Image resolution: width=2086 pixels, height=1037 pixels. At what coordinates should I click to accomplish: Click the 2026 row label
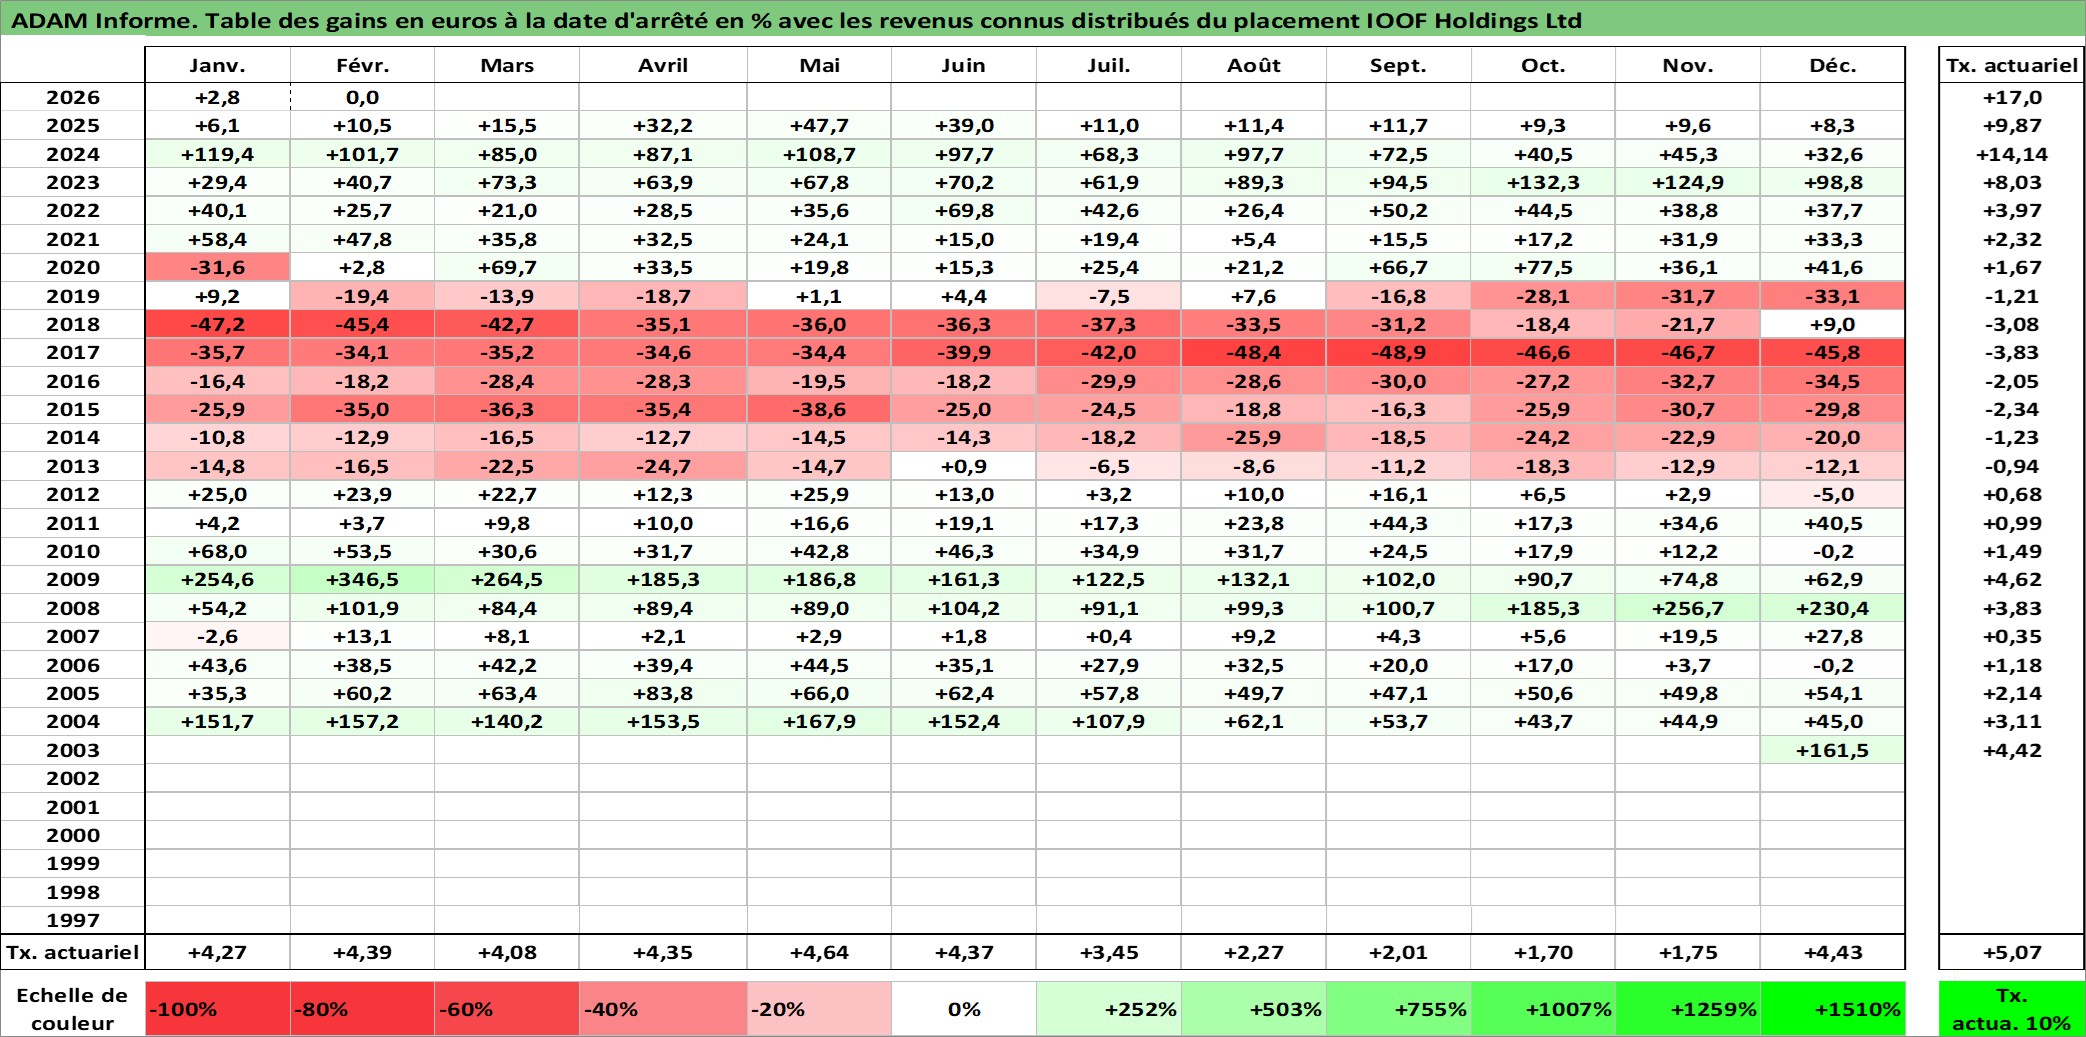click(x=73, y=97)
